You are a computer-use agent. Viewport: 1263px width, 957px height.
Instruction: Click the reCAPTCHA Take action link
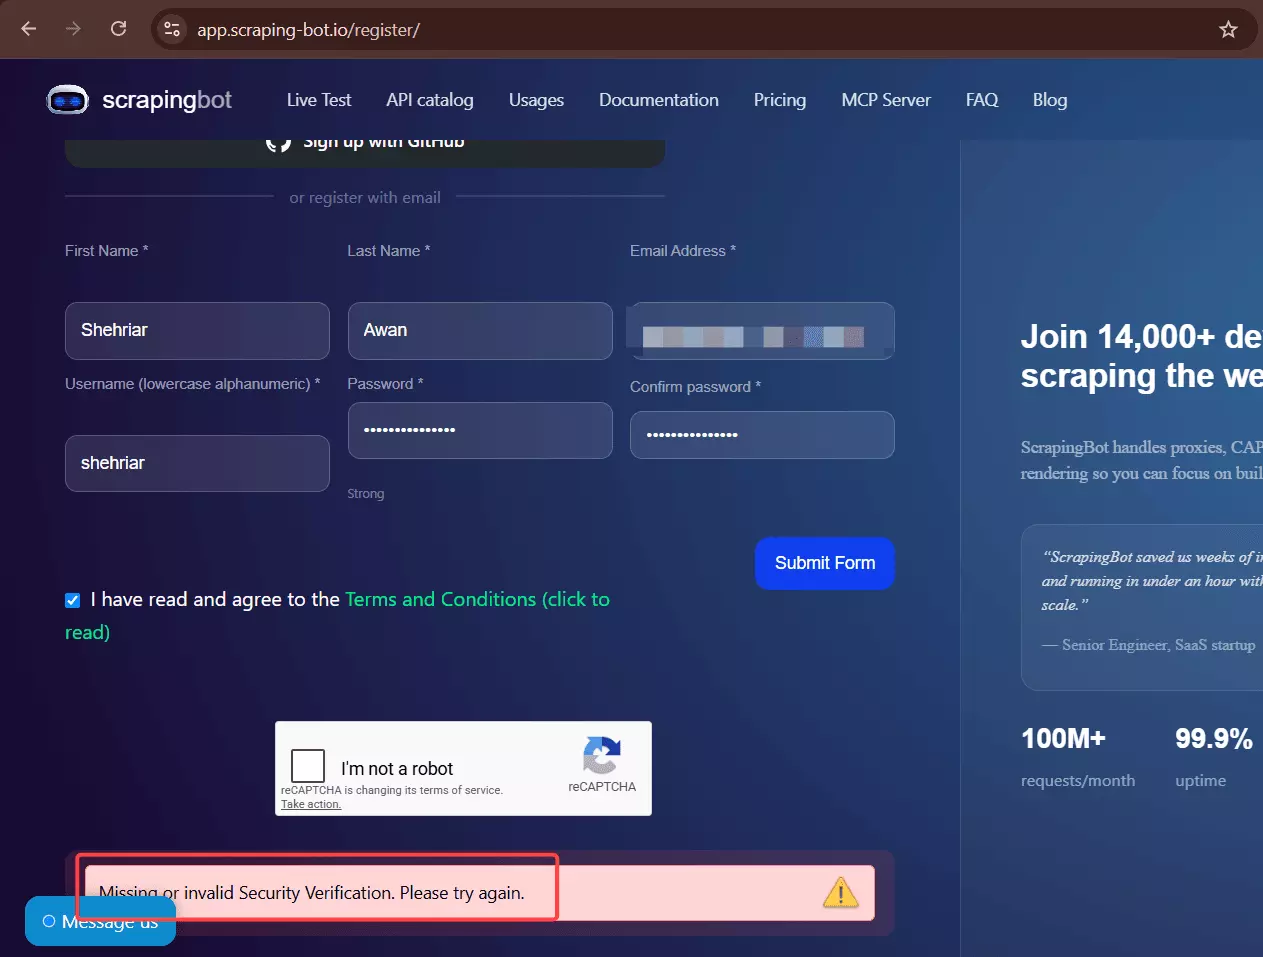[311, 804]
